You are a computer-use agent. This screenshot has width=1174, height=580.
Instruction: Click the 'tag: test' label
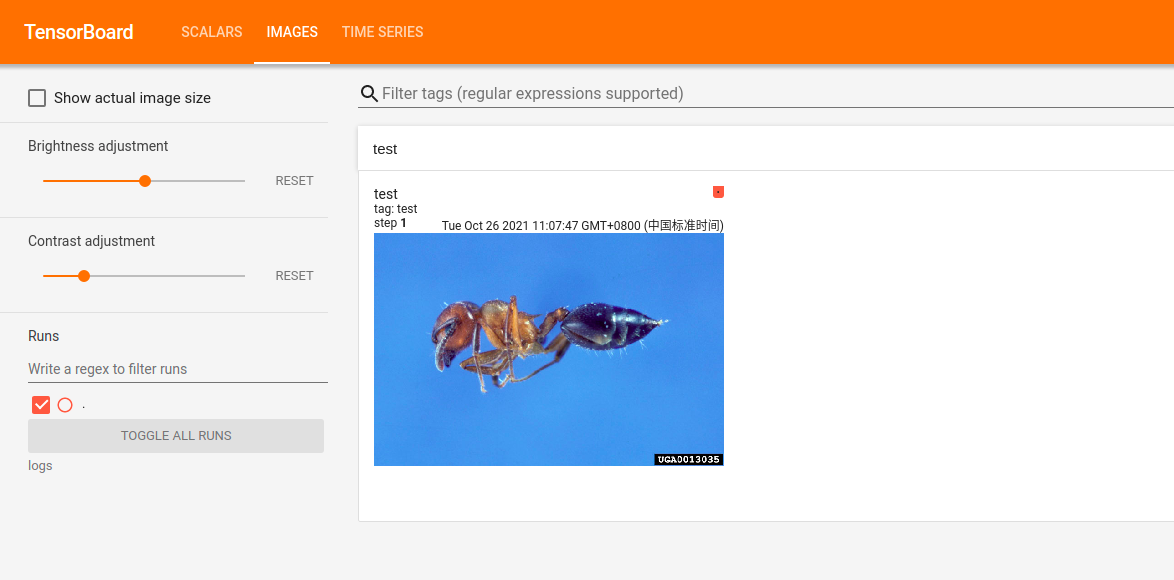(395, 210)
